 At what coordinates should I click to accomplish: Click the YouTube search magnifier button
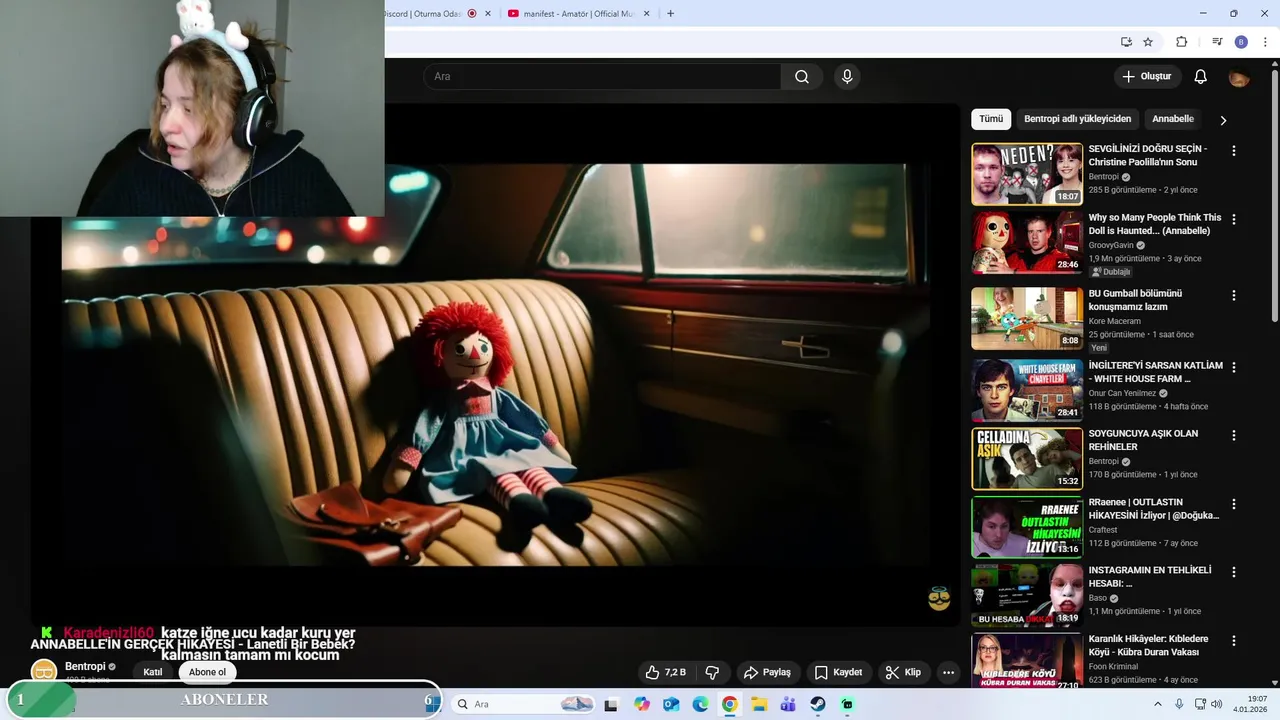(x=802, y=76)
